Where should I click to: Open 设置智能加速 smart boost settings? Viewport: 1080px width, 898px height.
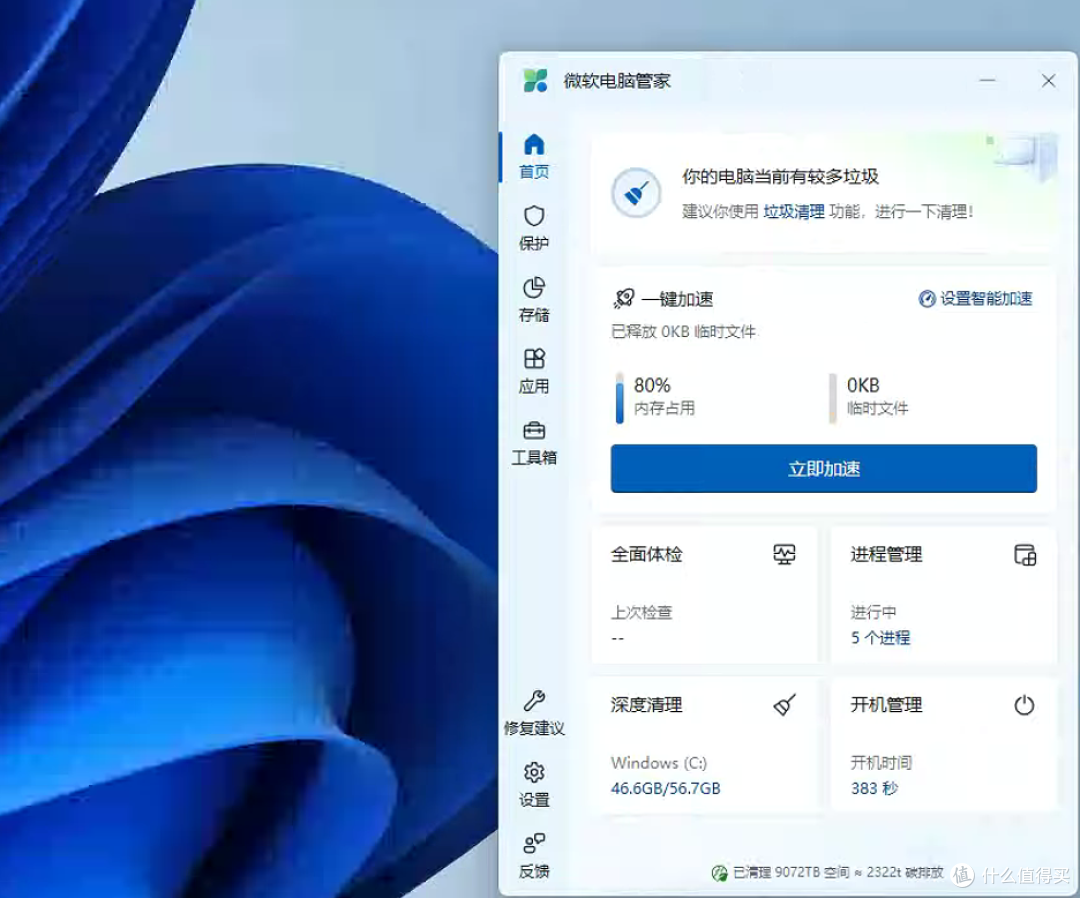point(975,298)
